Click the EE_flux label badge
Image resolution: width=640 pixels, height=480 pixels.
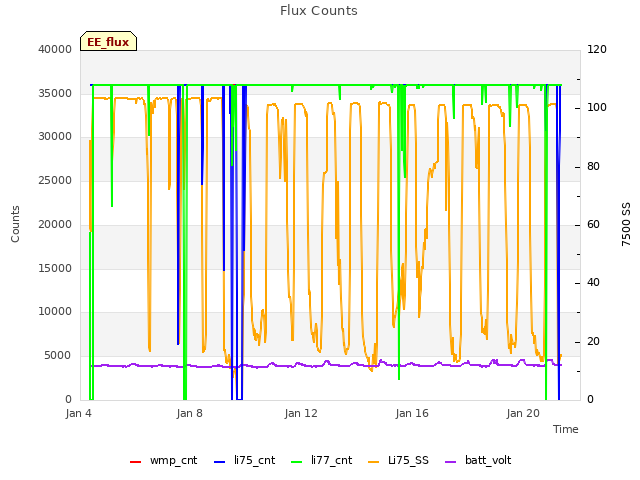[x=108, y=41]
